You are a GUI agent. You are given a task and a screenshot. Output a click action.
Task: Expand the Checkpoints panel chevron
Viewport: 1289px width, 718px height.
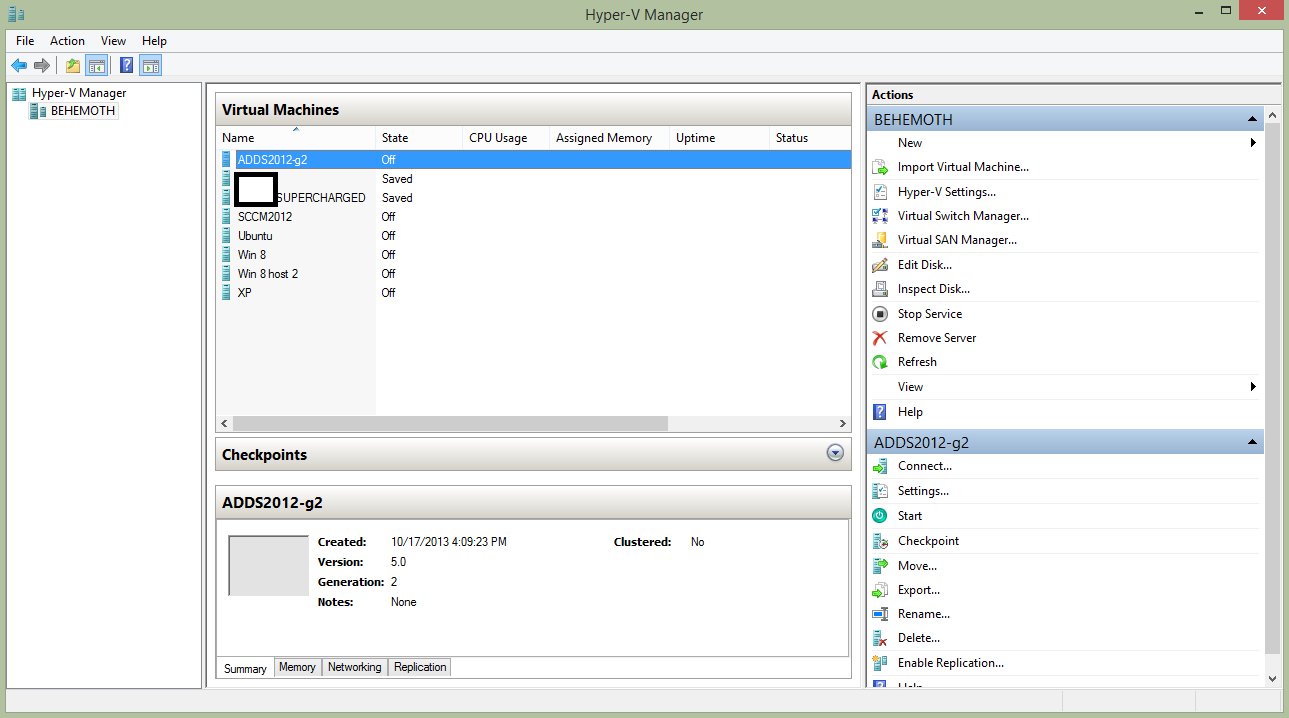[x=836, y=453]
